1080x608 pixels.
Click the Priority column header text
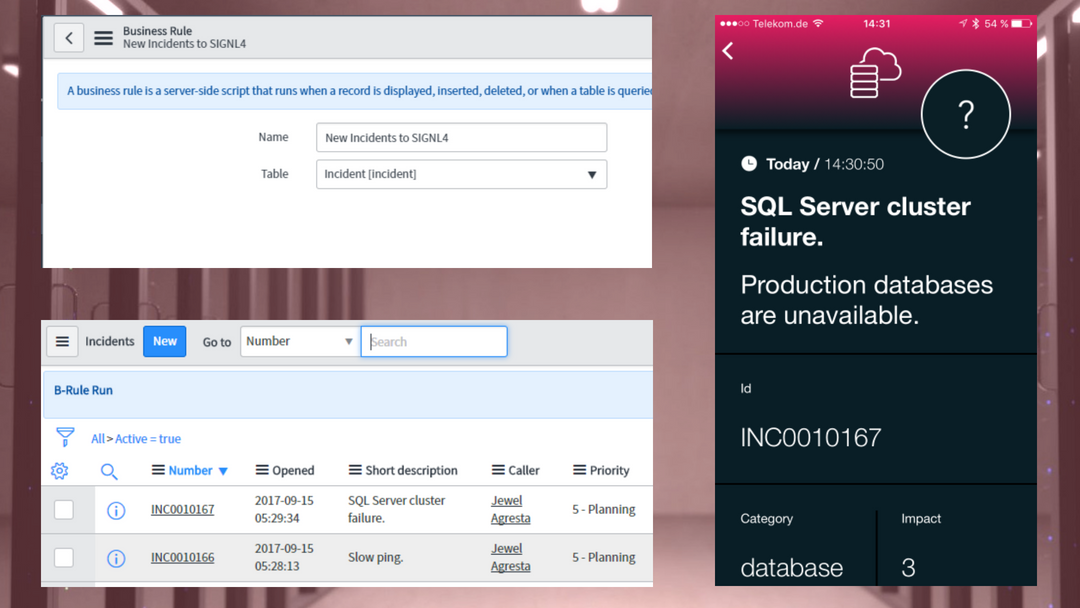[610, 470]
